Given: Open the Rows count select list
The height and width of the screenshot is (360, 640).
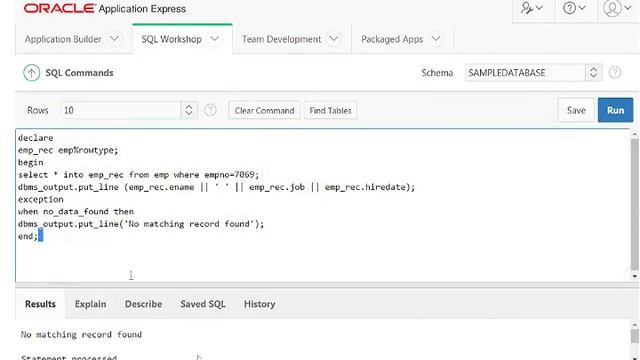Looking at the screenshot, I should pyautogui.click(x=129, y=110).
